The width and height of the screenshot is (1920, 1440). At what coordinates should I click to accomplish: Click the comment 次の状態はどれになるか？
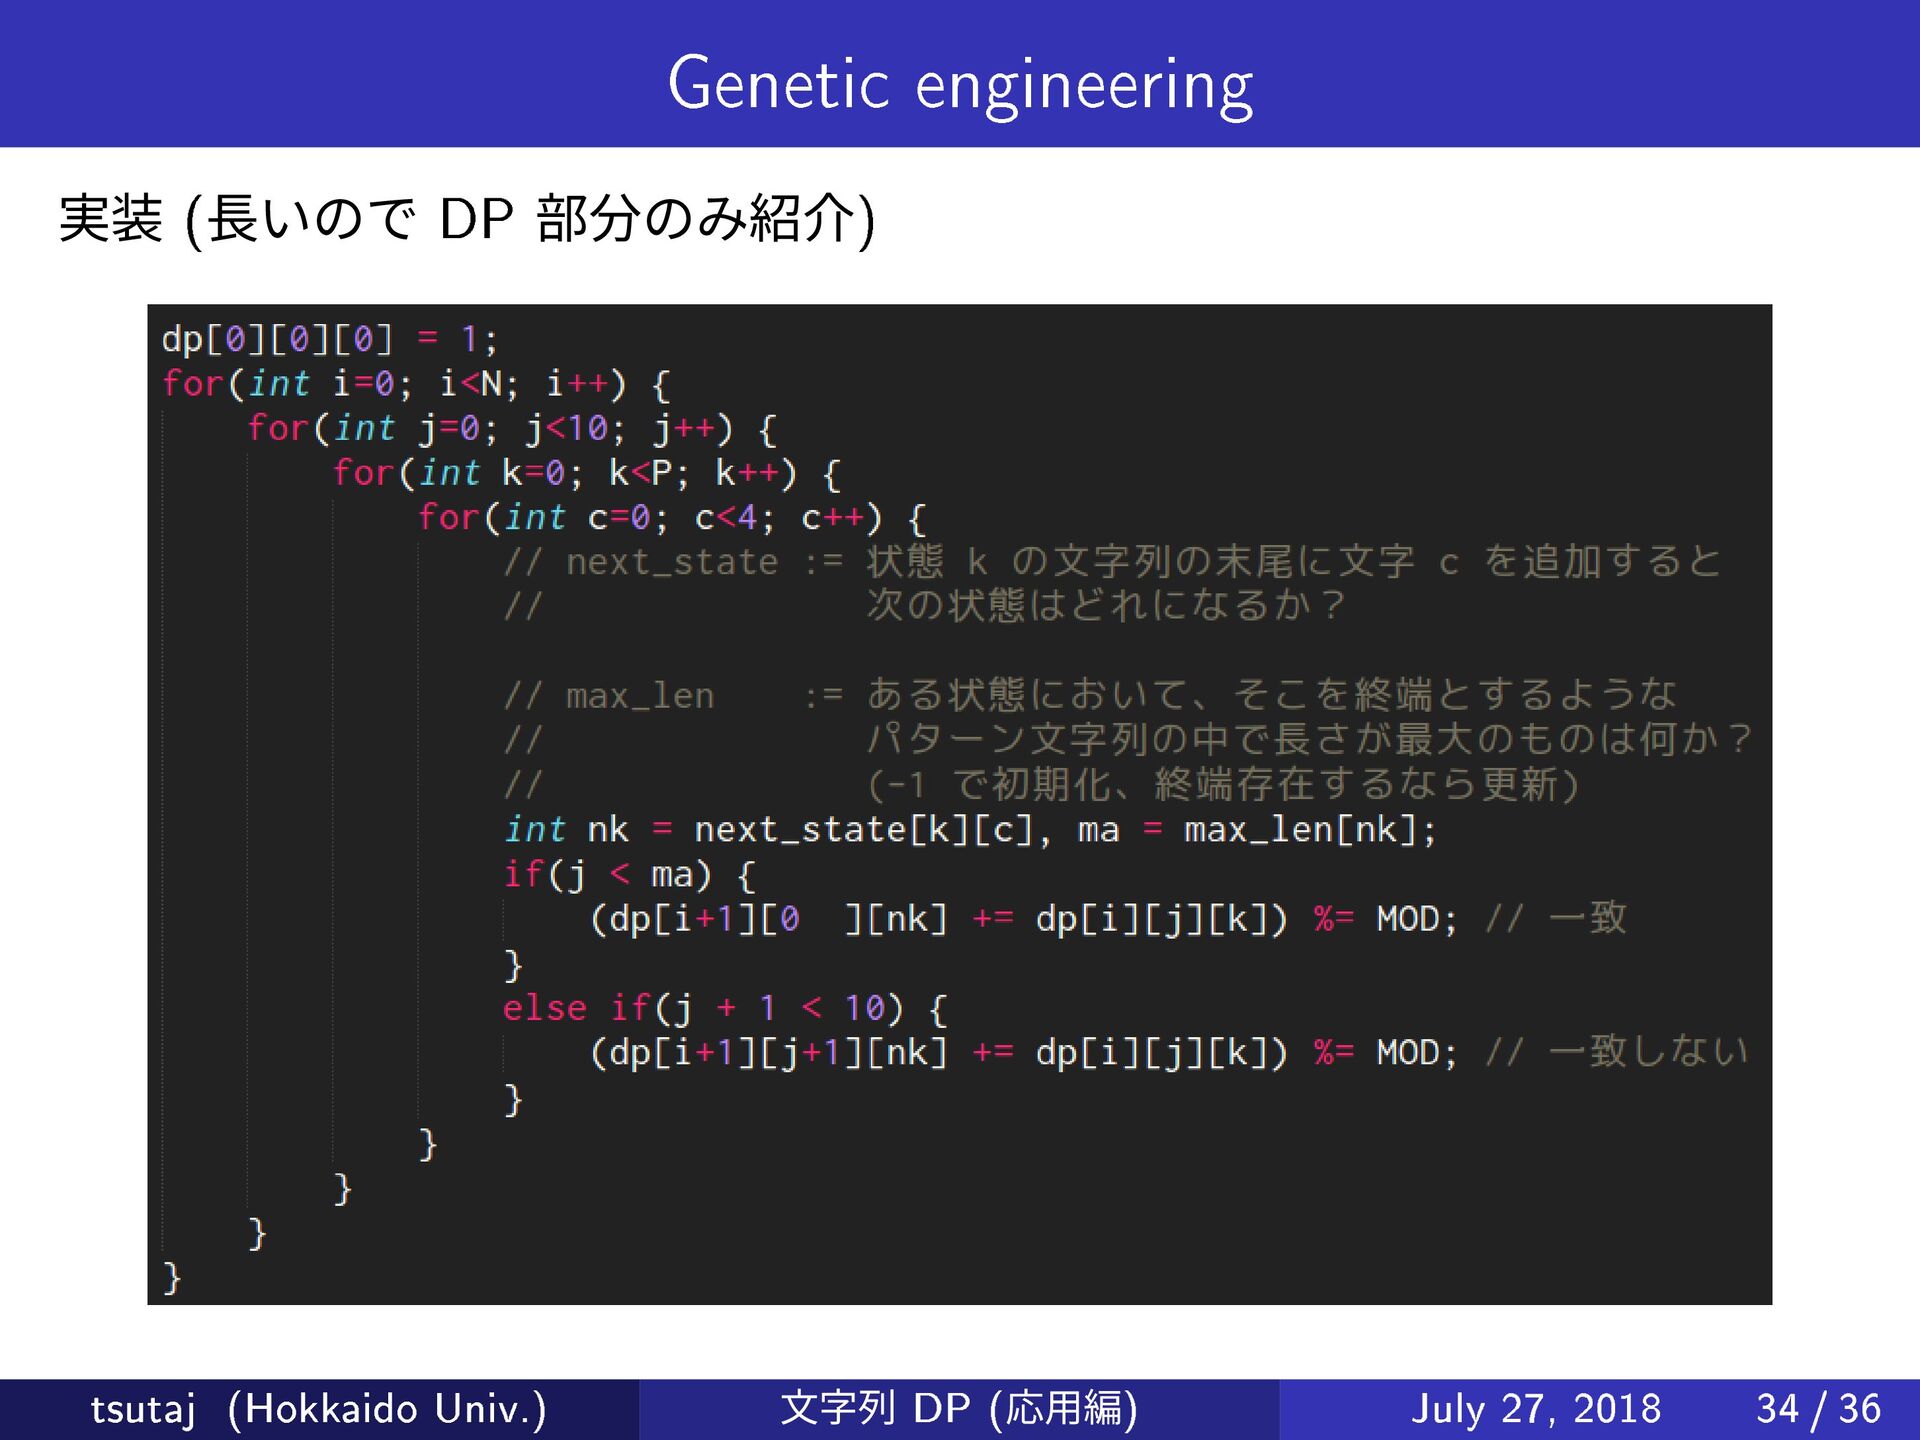(1105, 606)
